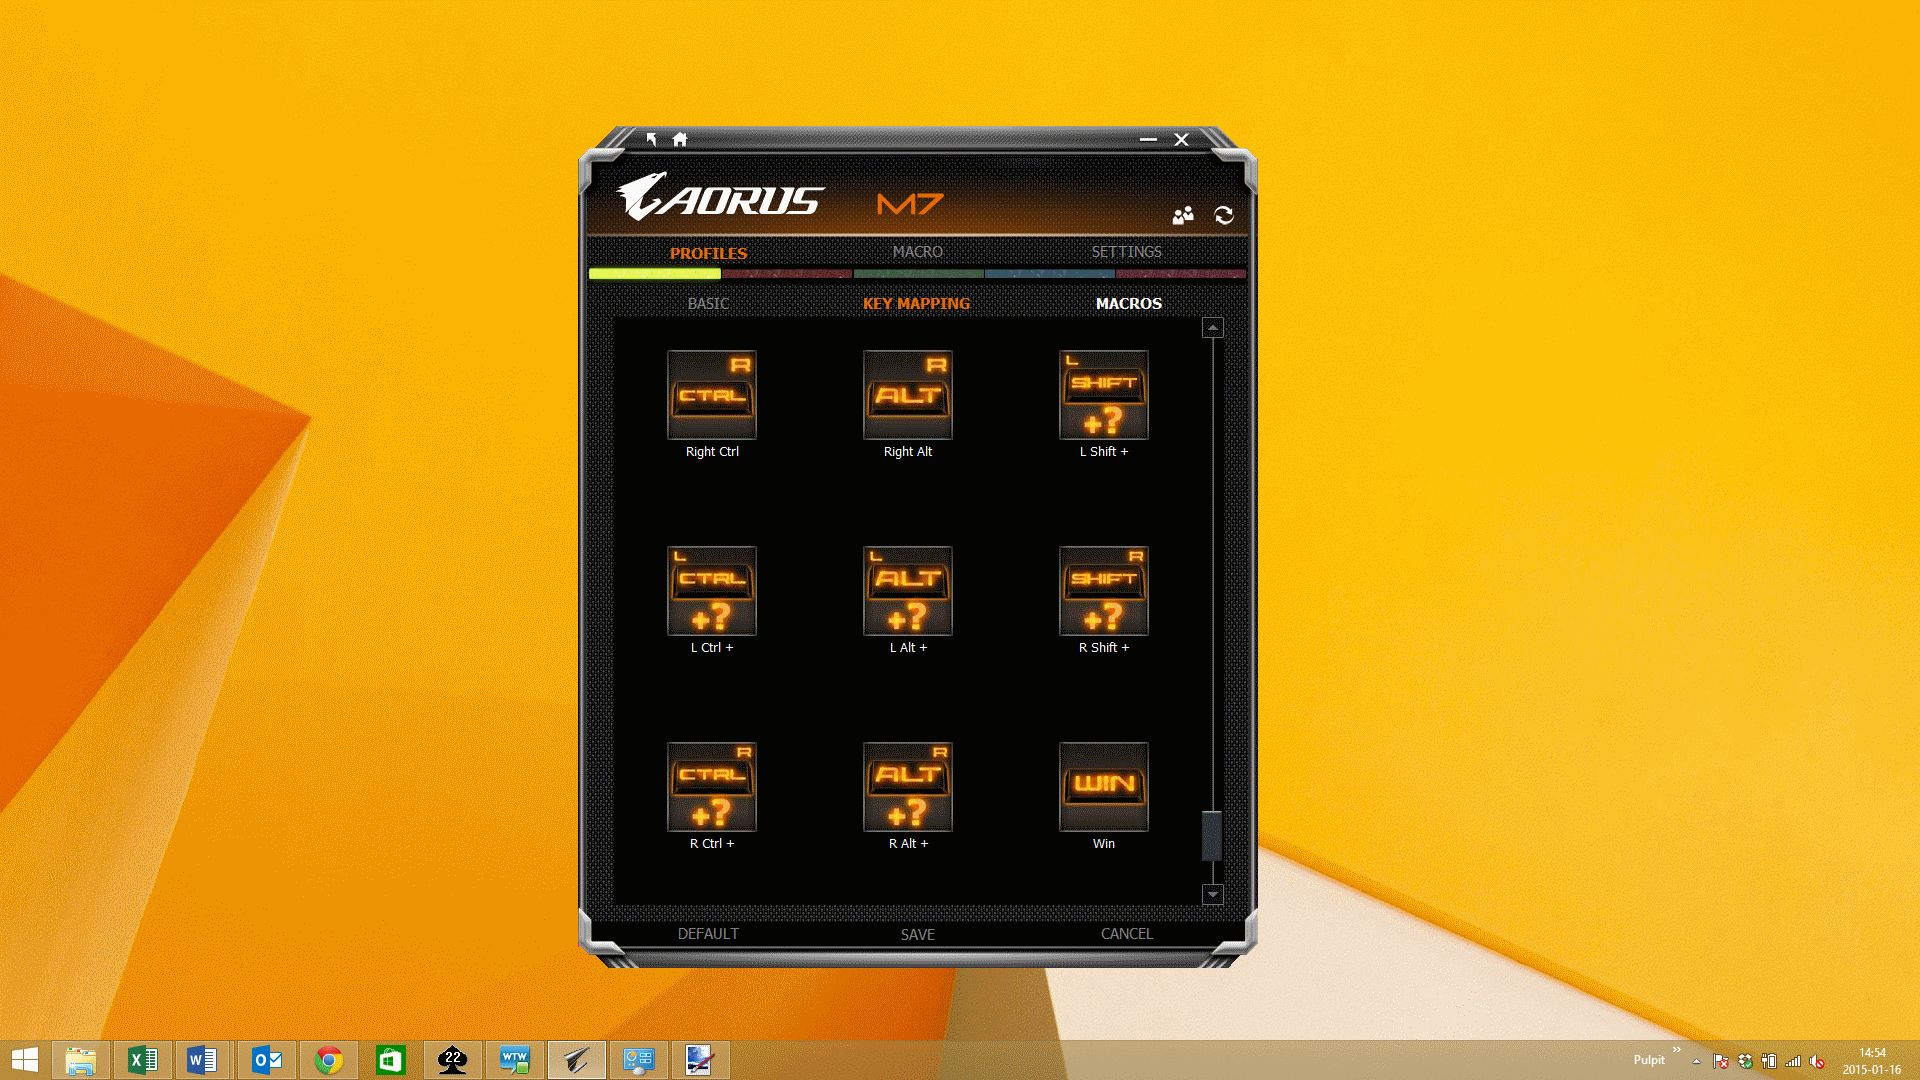Select the L Alt + key icon
The width and height of the screenshot is (1920, 1080).
tap(907, 590)
